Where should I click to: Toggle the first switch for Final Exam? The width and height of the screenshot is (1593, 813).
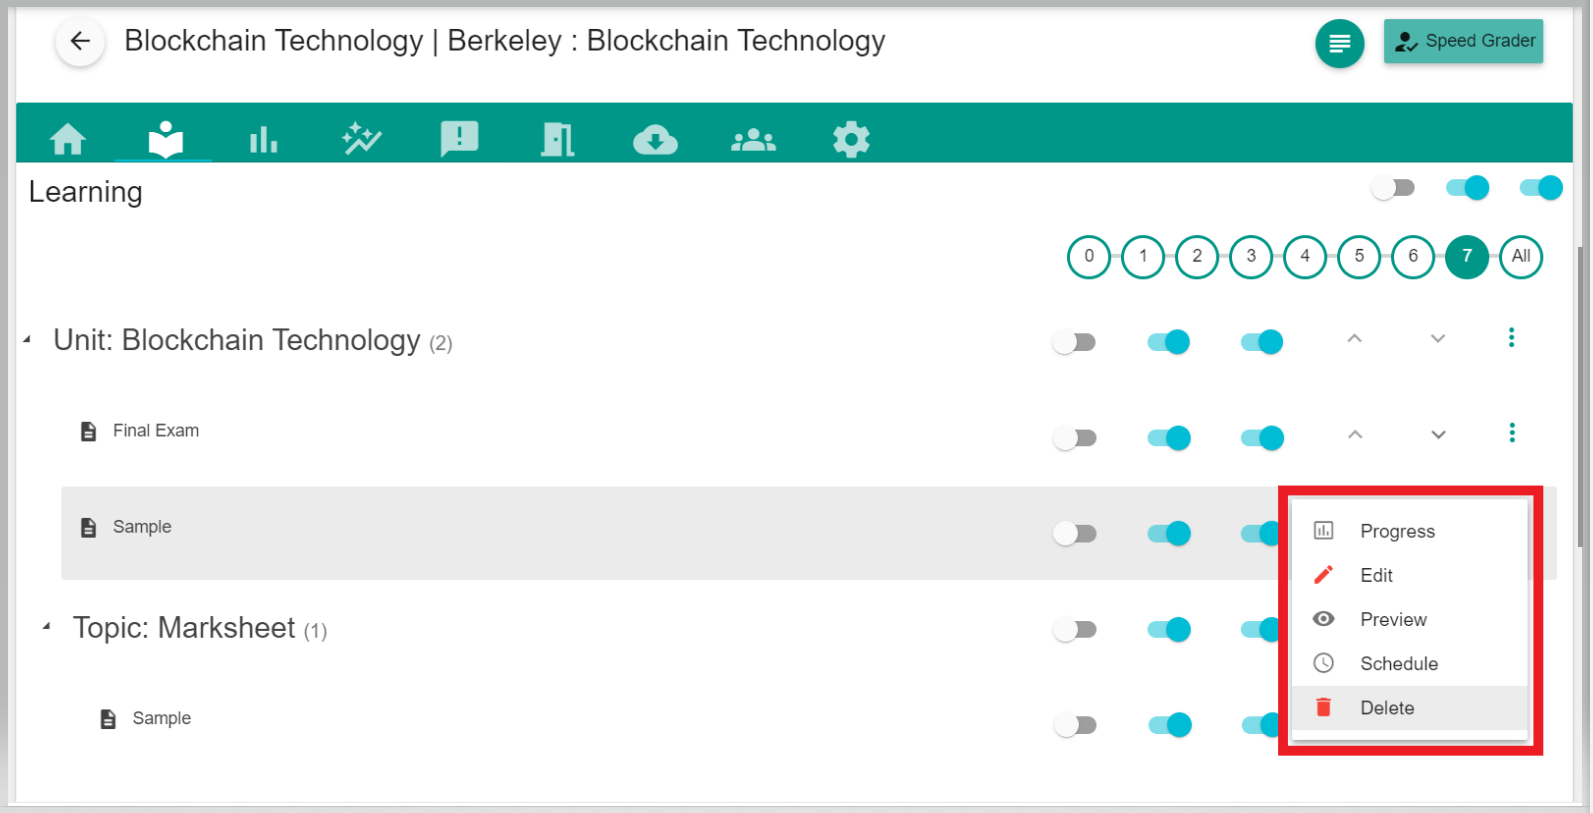(x=1075, y=438)
